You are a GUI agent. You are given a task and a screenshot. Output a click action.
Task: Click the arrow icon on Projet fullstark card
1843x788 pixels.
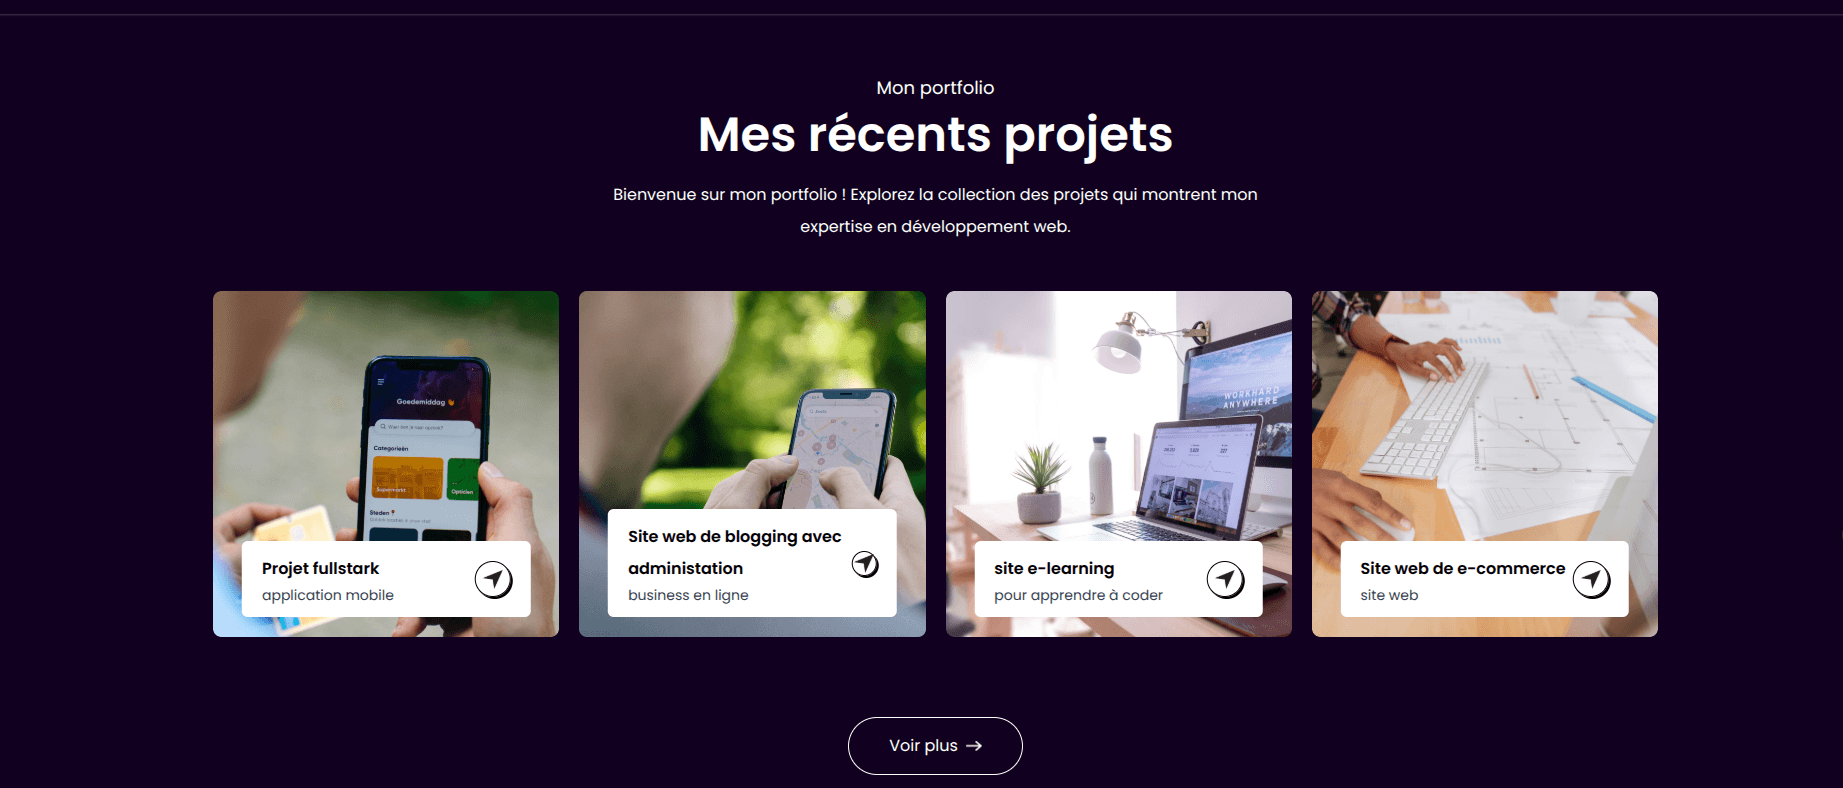[x=493, y=579]
